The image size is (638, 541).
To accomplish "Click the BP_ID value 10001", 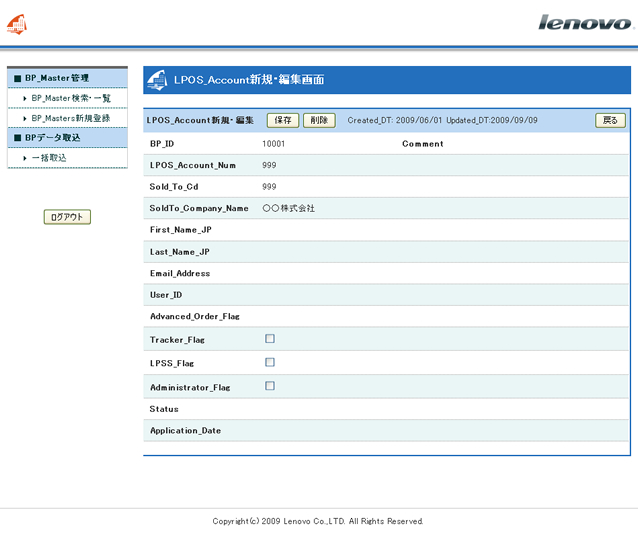I will pos(273,144).
